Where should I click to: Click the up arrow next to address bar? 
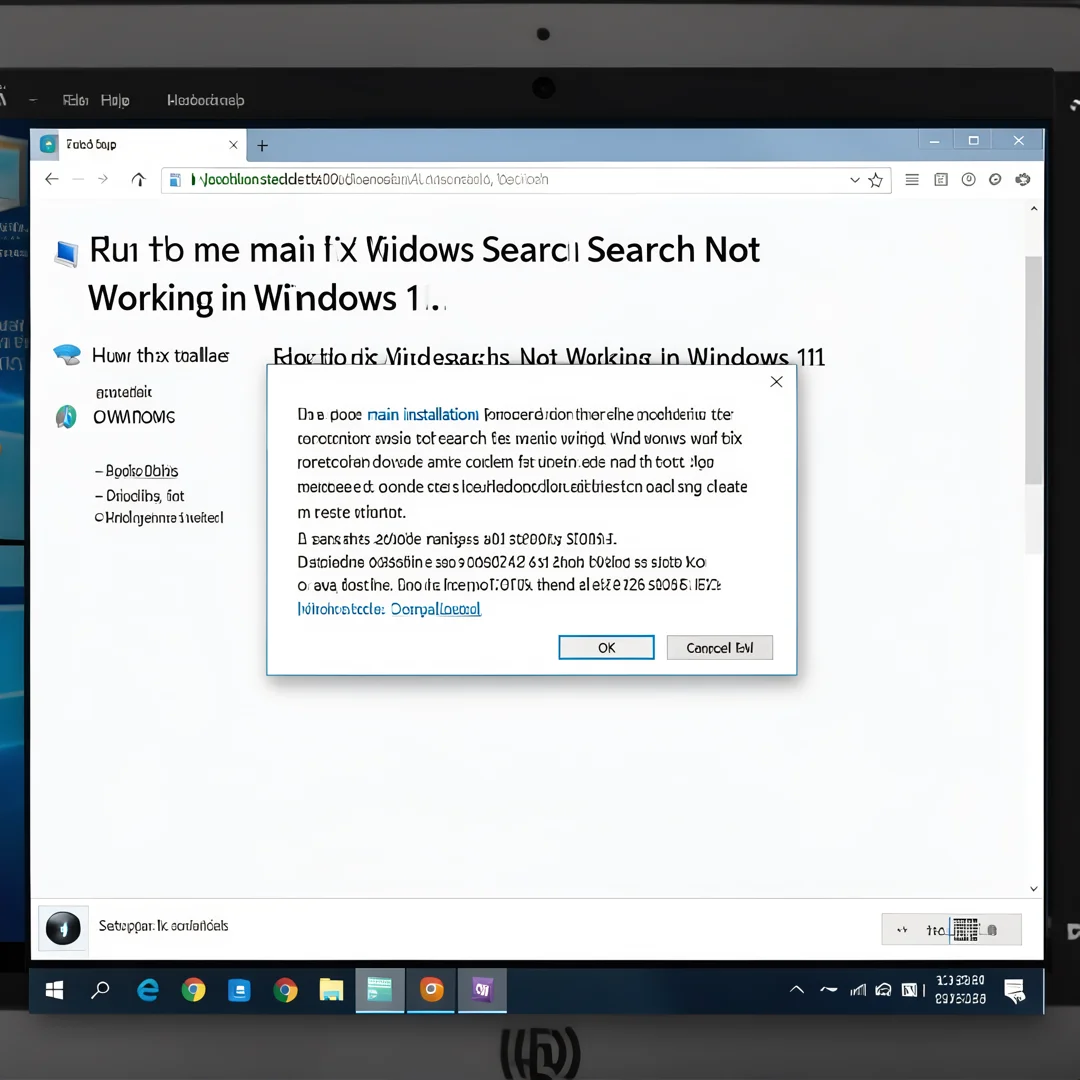pyautogui.click(x=138, y=180)
